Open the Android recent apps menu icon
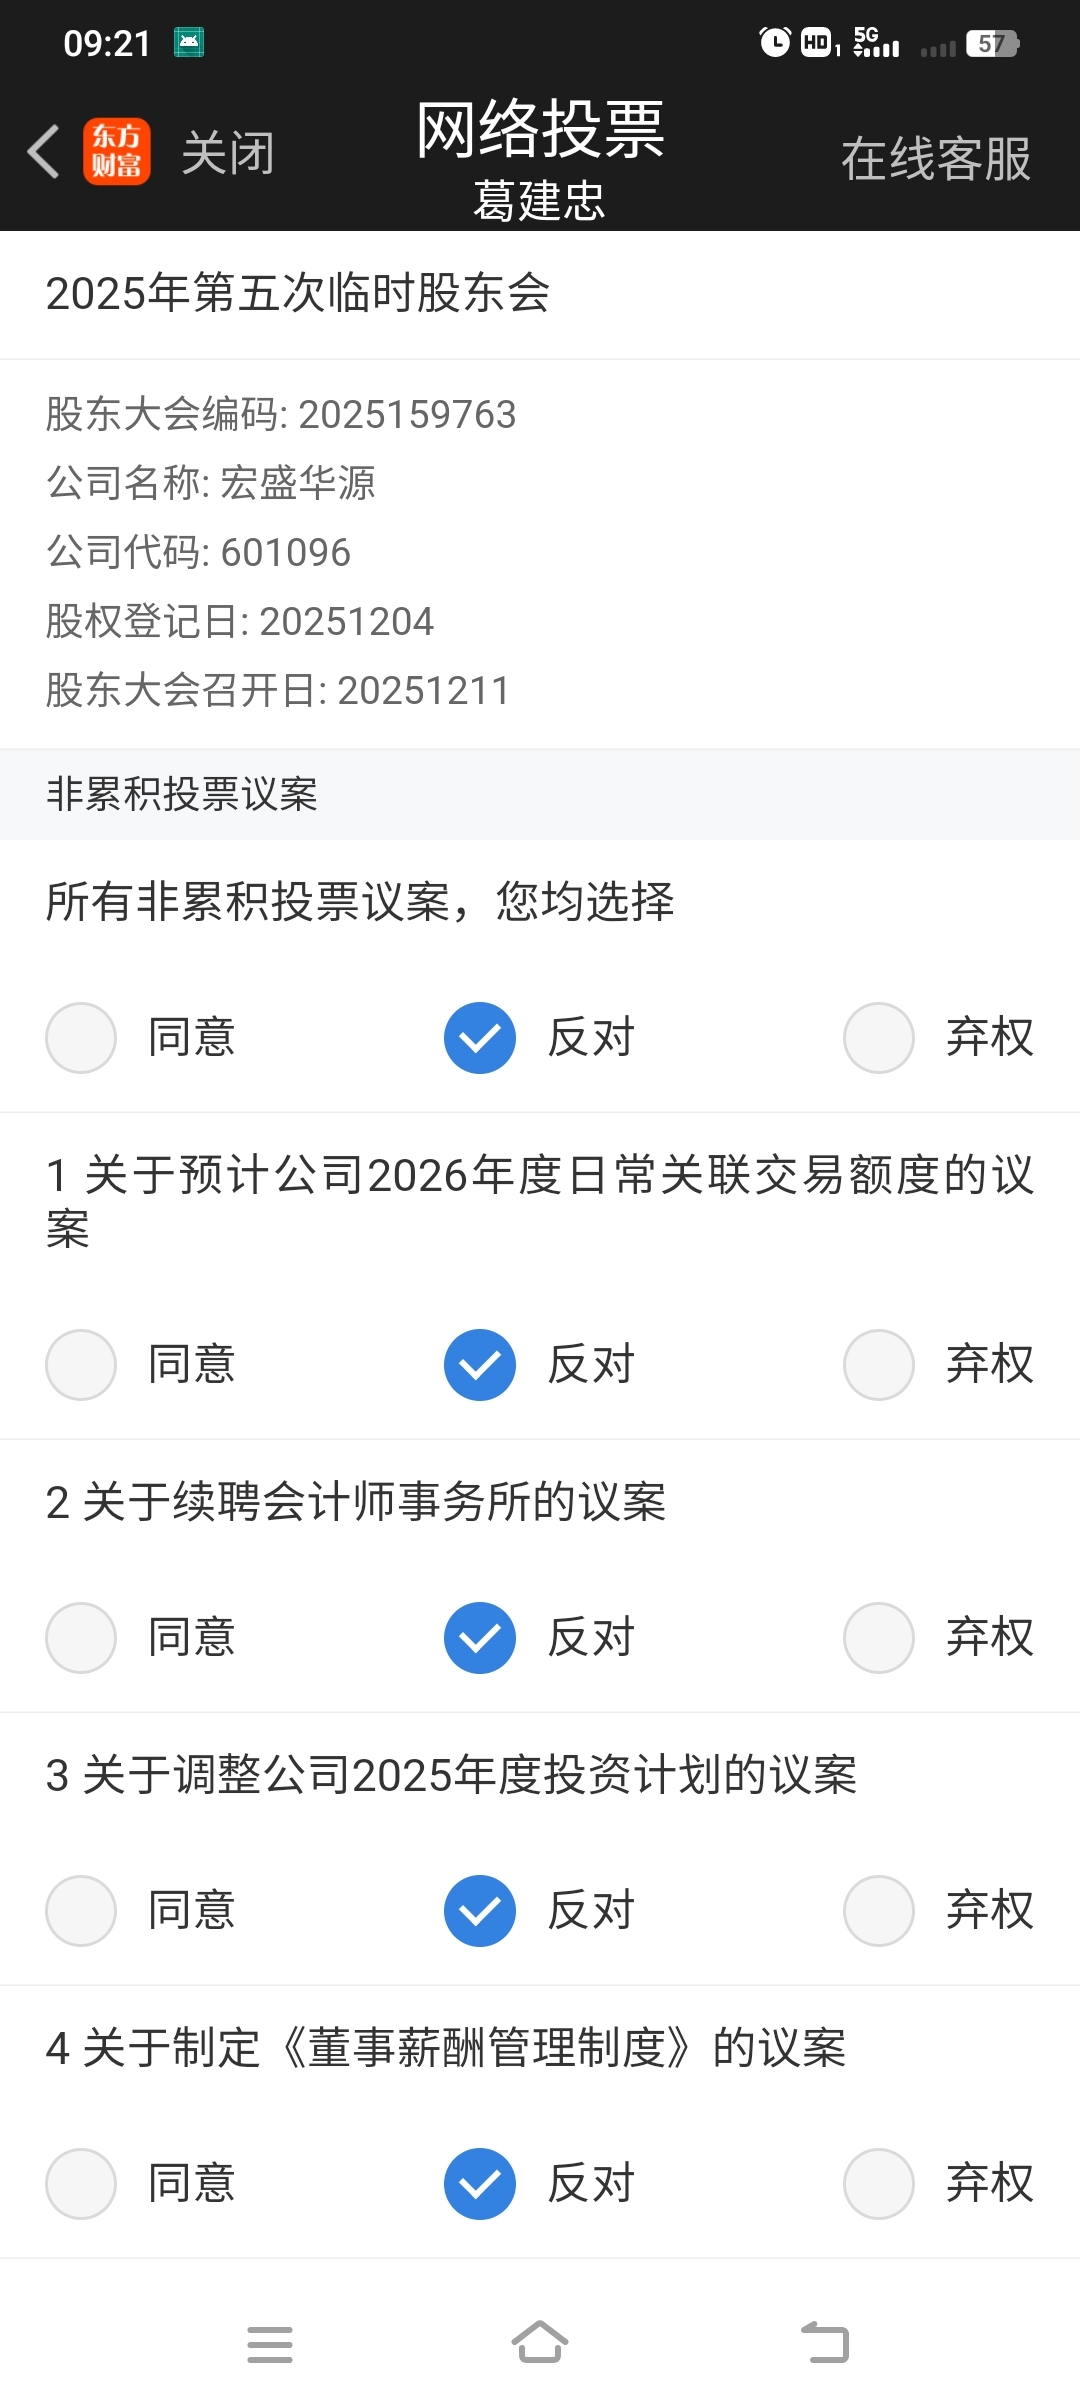The image size is (1080, 2408). [x=270, y=2344]
